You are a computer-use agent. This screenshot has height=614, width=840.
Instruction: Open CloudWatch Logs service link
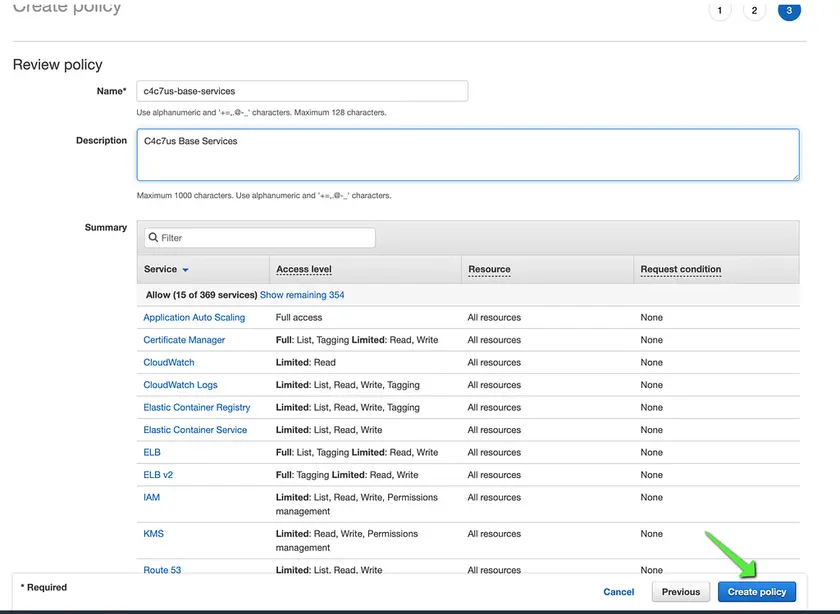point(180,385)
